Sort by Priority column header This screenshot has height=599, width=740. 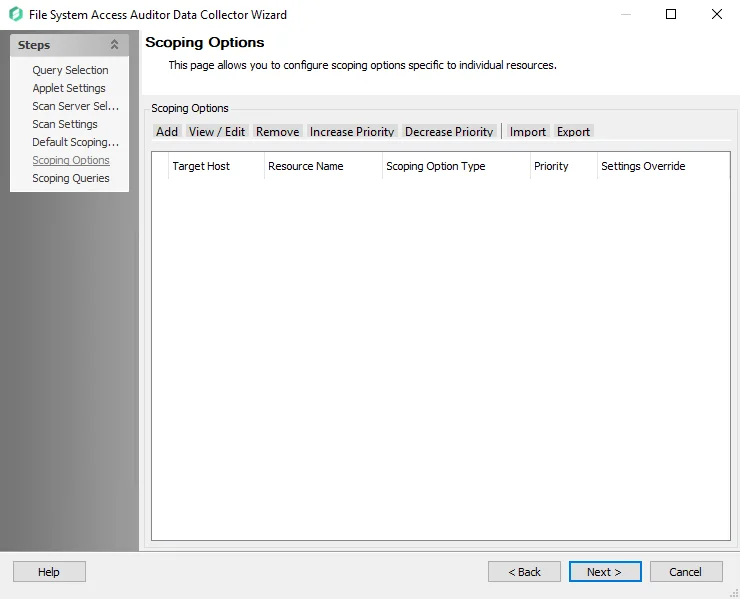pos(563,166)
